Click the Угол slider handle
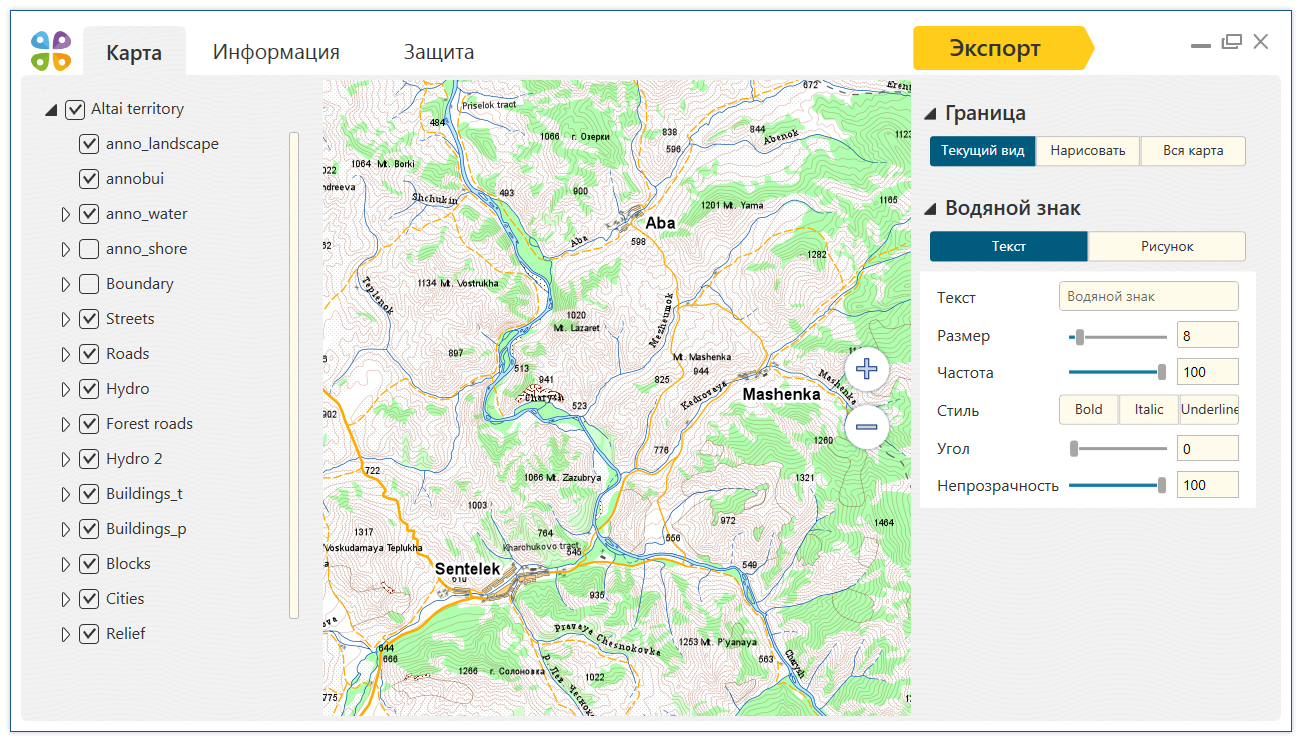 (1074, 449)
